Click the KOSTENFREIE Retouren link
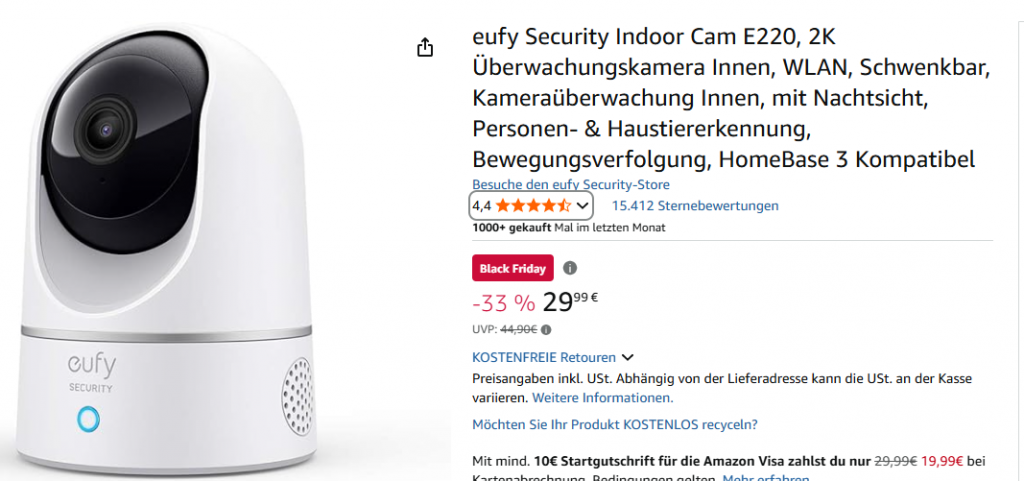Screen dimensions: 1024x481 [x=544, y=358]
